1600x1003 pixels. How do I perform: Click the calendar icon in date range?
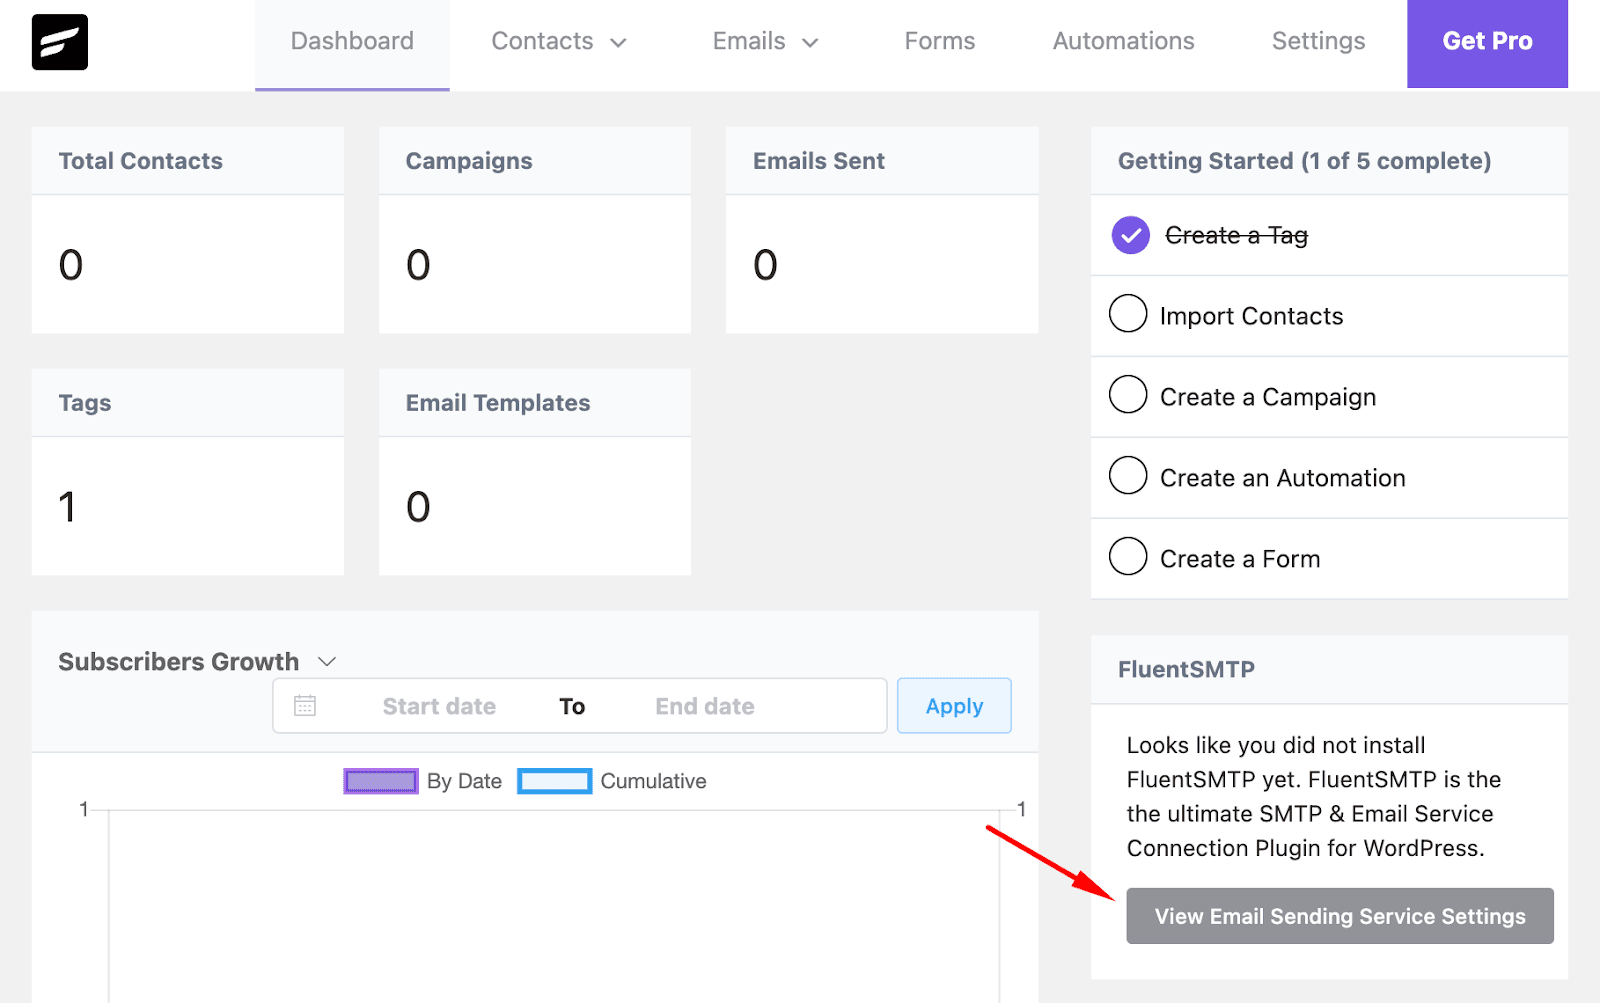pos(305,706)
